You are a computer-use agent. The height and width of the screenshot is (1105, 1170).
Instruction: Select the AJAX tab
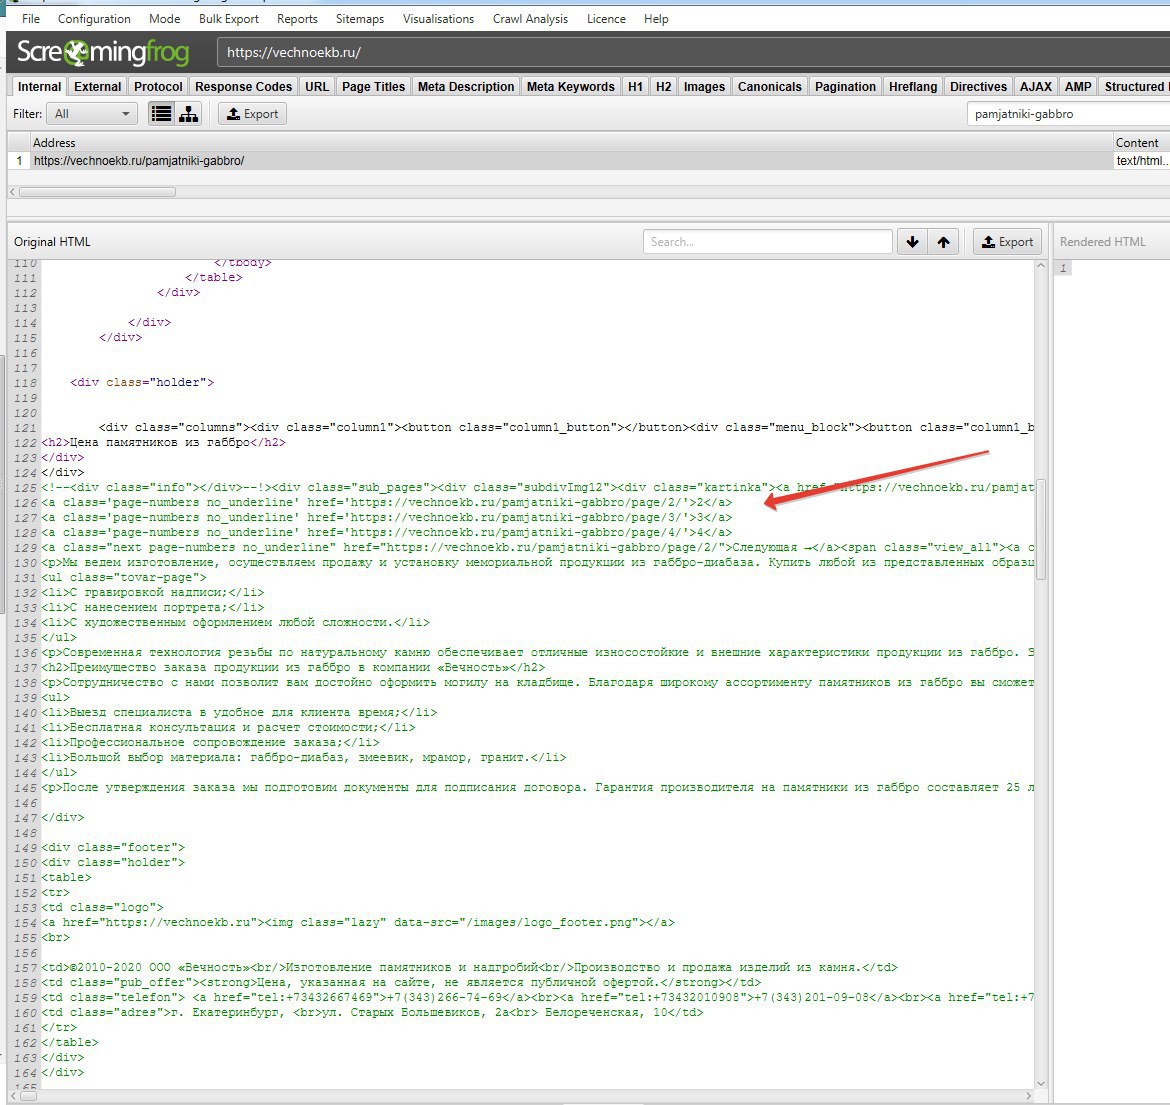(x=1036, y=87)
